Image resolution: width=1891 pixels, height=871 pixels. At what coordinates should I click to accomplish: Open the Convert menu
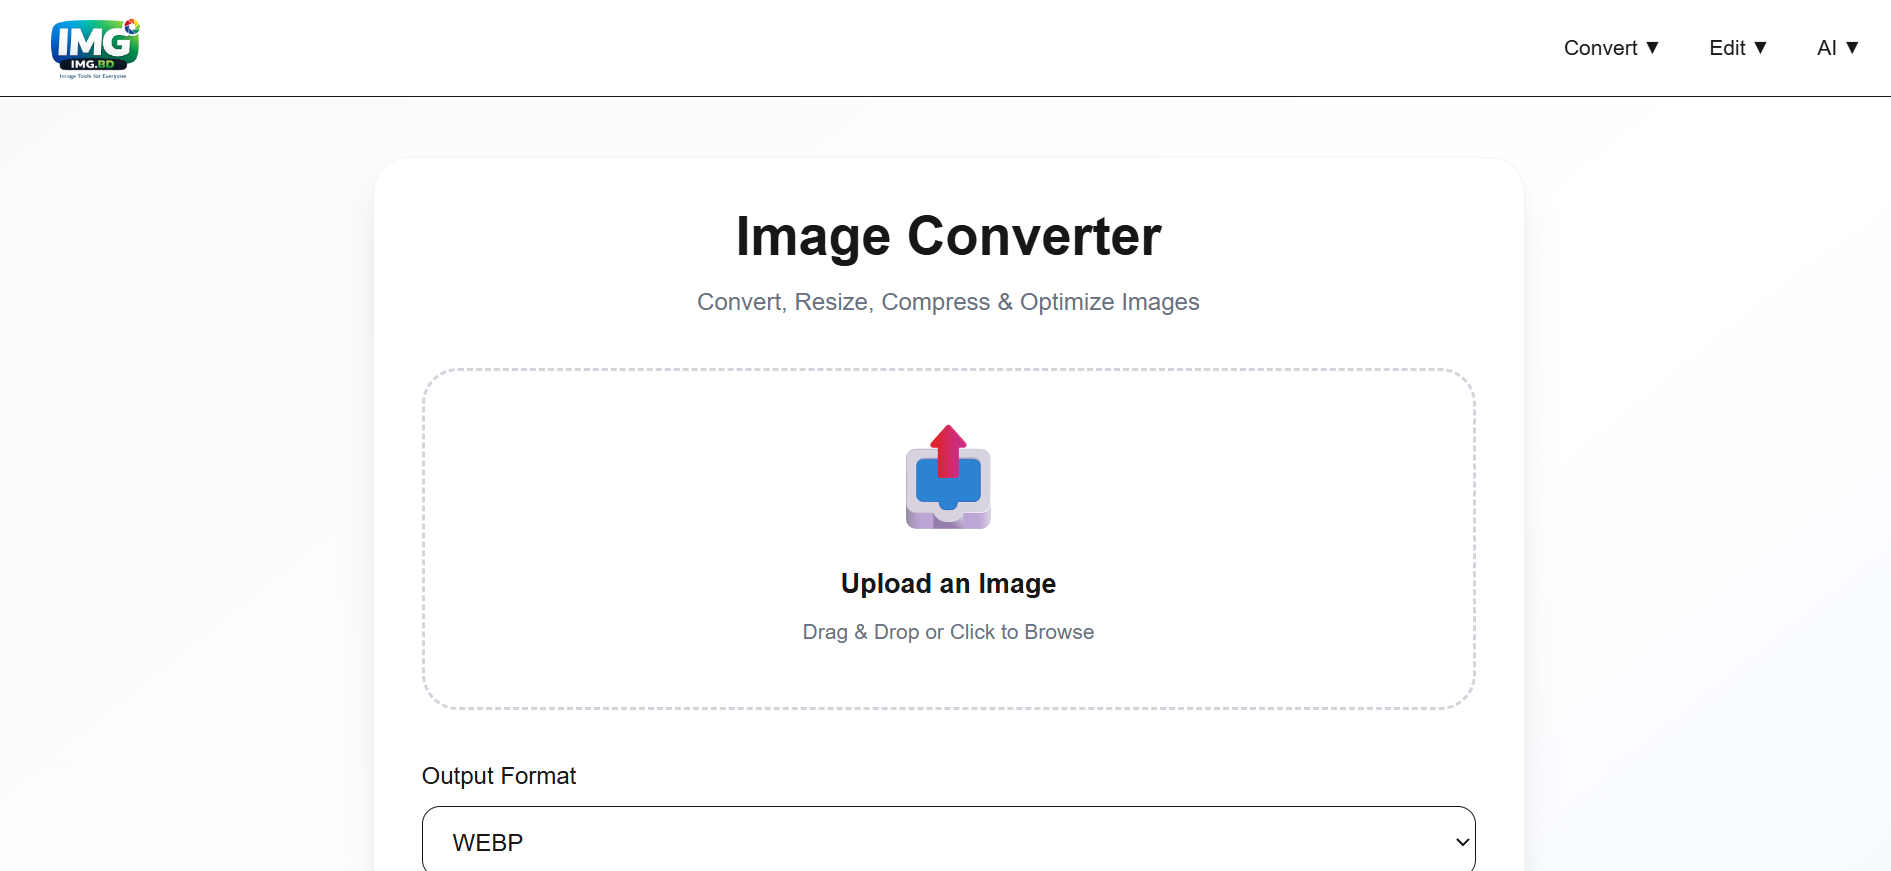(x=1611, y=48)
